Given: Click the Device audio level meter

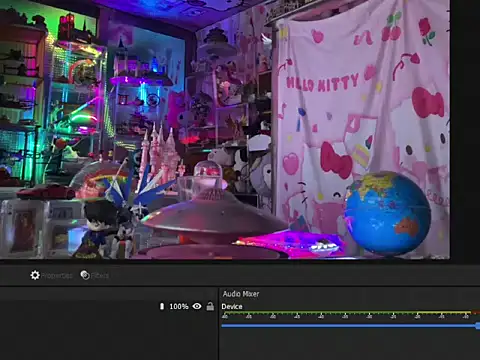Looking at the screenshot, I should click(350, 313).
